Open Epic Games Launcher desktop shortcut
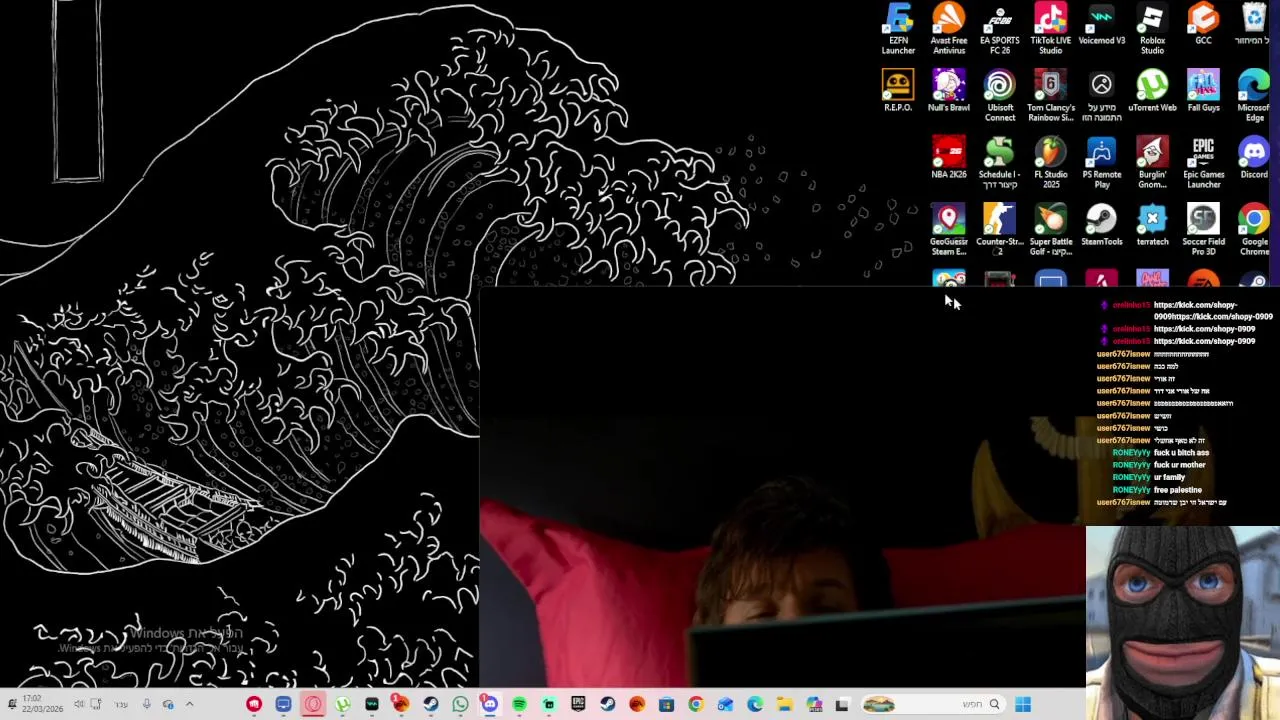 coord(1203,163)
